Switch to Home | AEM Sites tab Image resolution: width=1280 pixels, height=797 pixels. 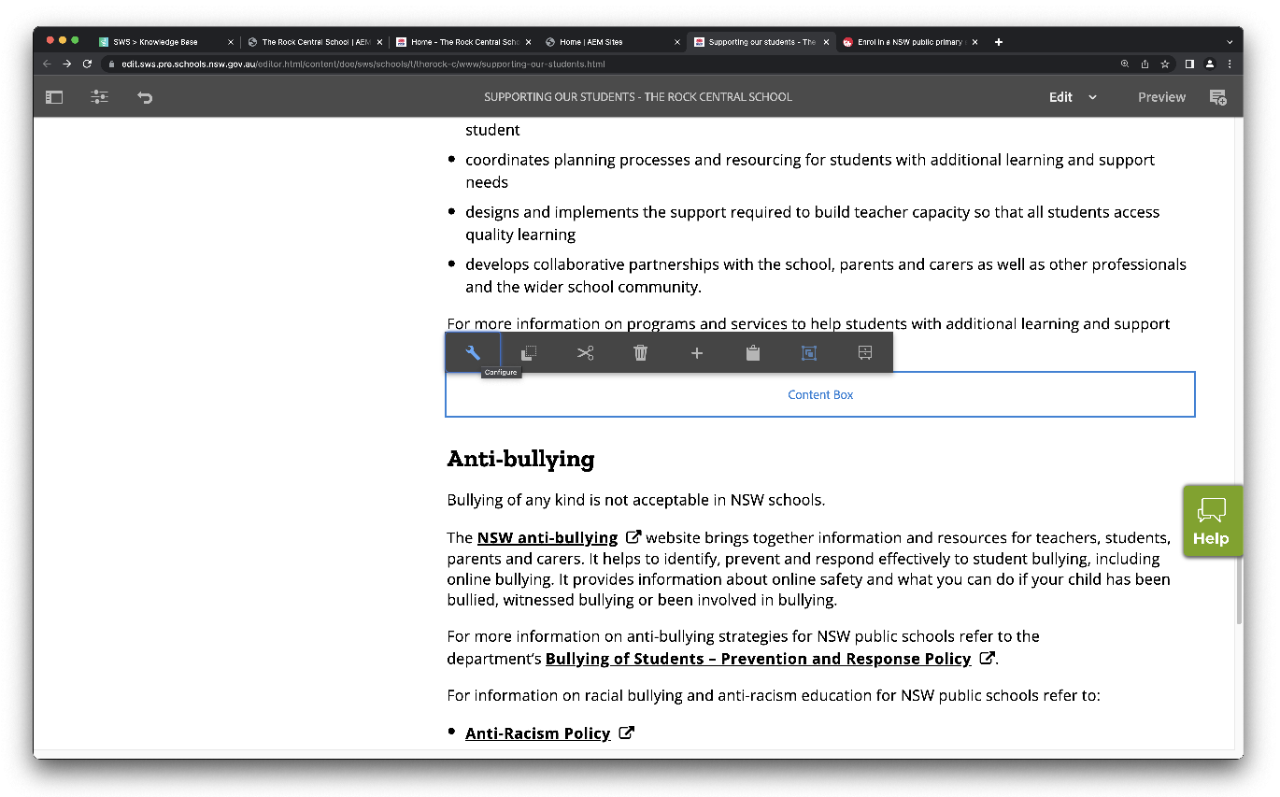tap(613, 42)
